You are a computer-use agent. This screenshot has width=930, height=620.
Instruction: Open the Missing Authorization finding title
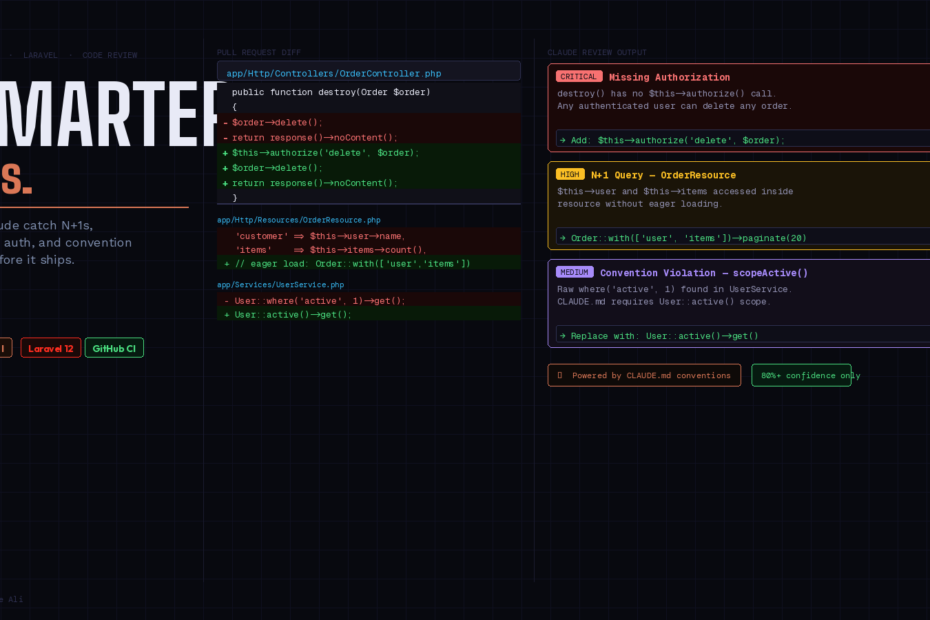point(669,77)
